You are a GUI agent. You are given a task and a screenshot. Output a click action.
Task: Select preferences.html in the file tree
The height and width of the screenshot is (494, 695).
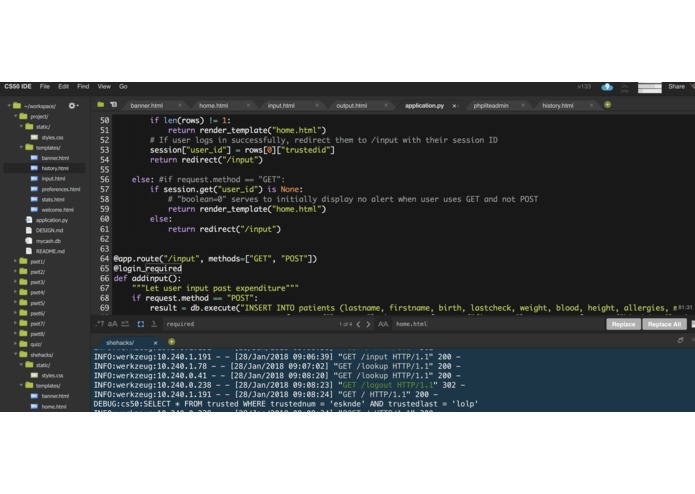pyautogui.click(x=61, y=189)
